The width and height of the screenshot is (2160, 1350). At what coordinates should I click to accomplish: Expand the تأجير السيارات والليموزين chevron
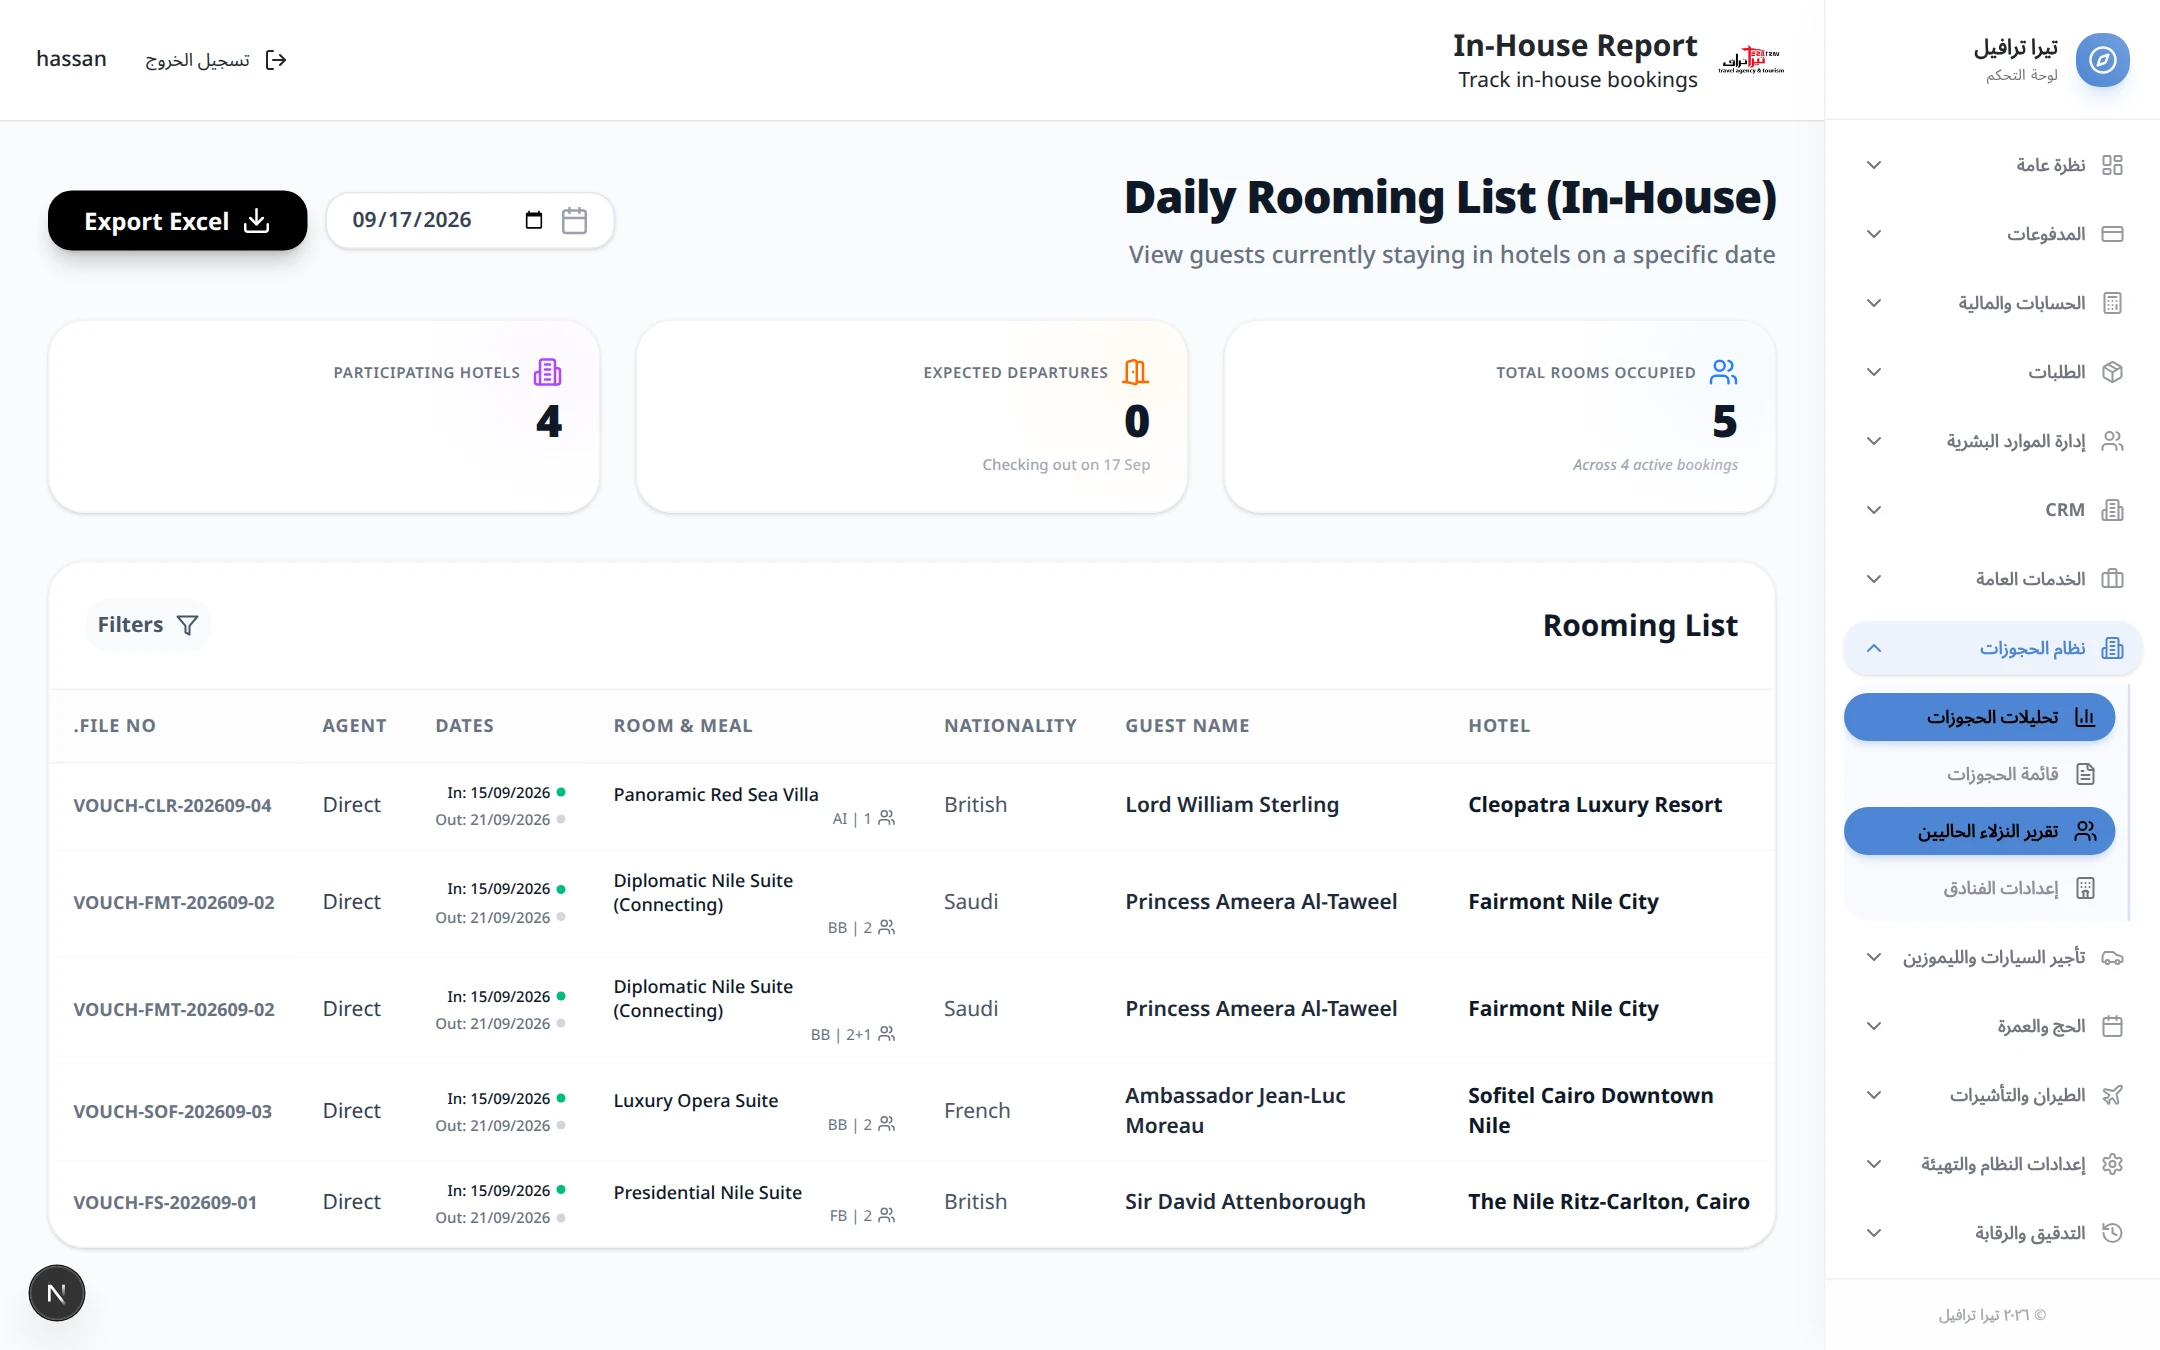[1874, 957]
